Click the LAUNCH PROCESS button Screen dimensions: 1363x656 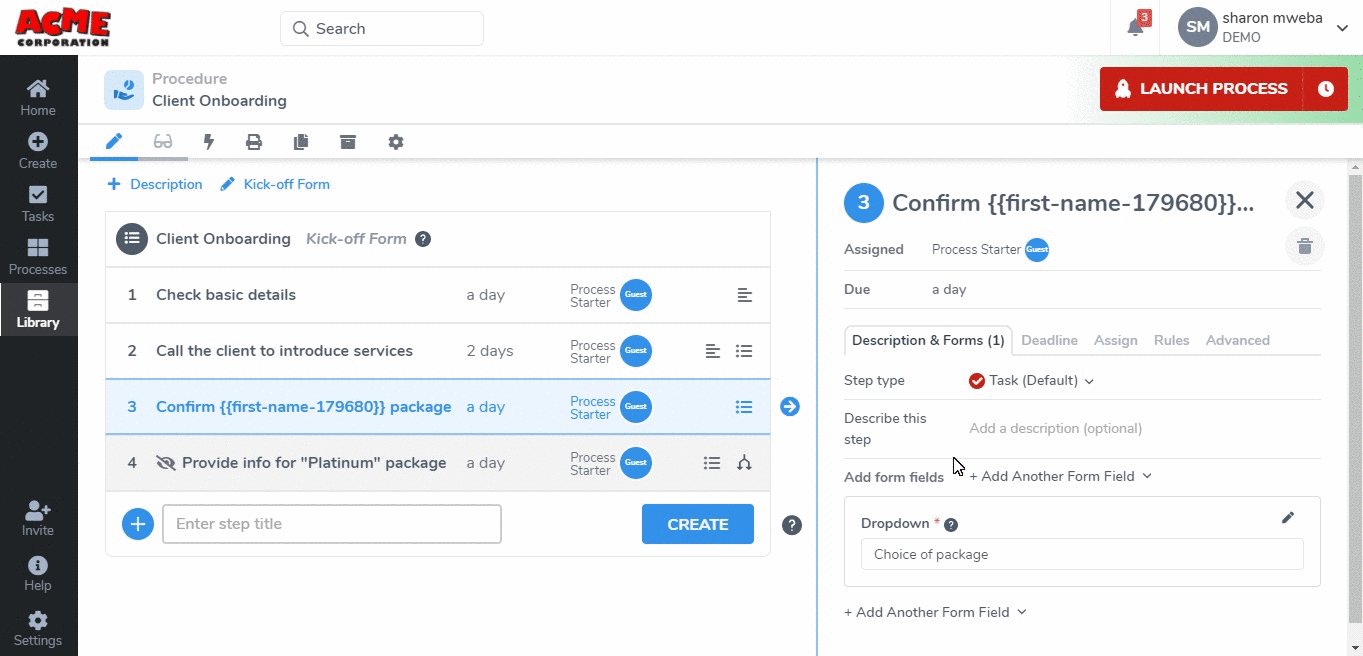pyautogui.click(x=1201, y=88)
